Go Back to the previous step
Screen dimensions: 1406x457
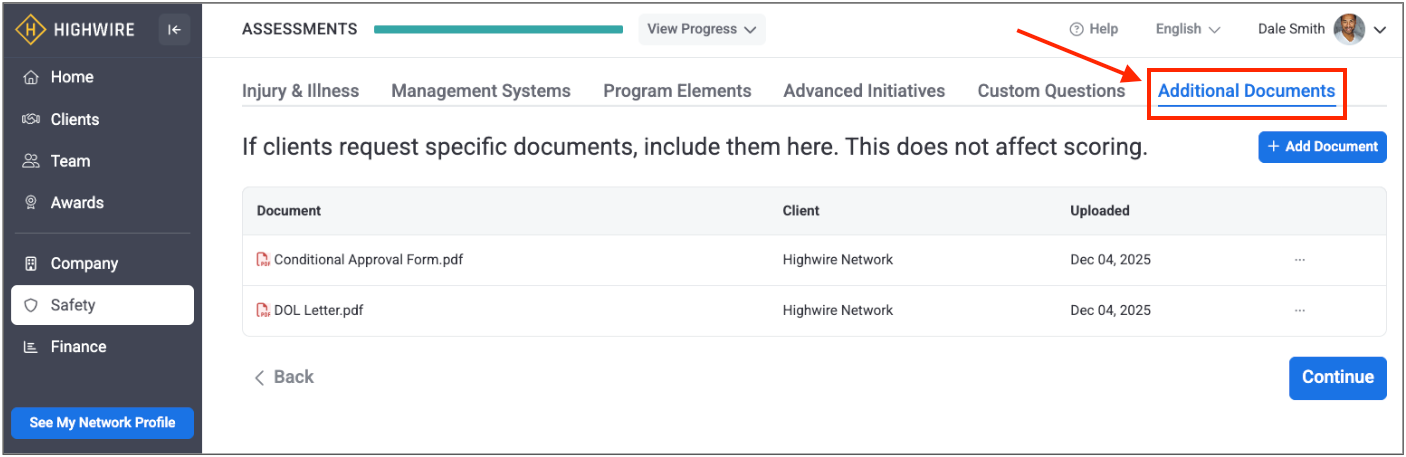pyautogui.click(x=284, y=377)
